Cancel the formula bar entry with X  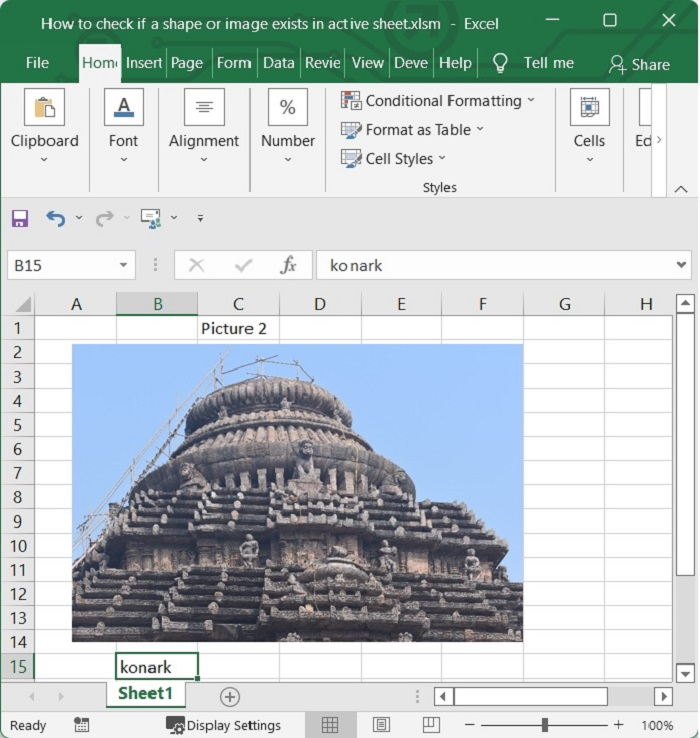coord(196,265)
